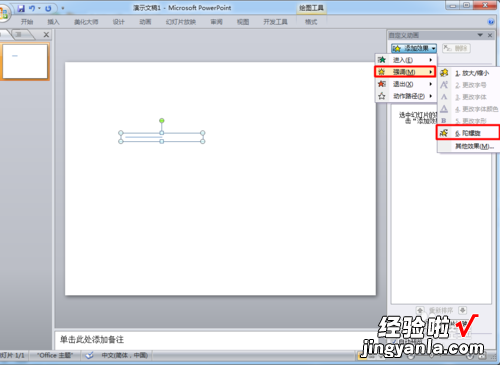The height and width of the screenshot is (365, 500).
Task: Show PowerPoint help
Action: pos(491,22)
